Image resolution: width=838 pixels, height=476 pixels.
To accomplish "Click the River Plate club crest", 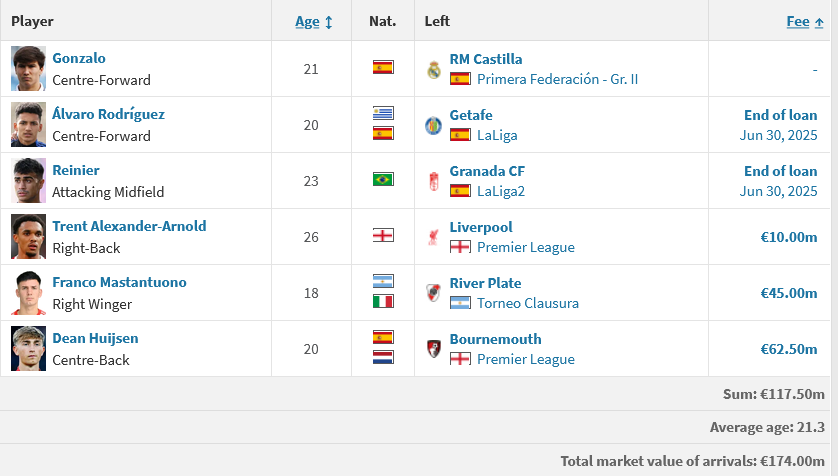I will (433, 293).
